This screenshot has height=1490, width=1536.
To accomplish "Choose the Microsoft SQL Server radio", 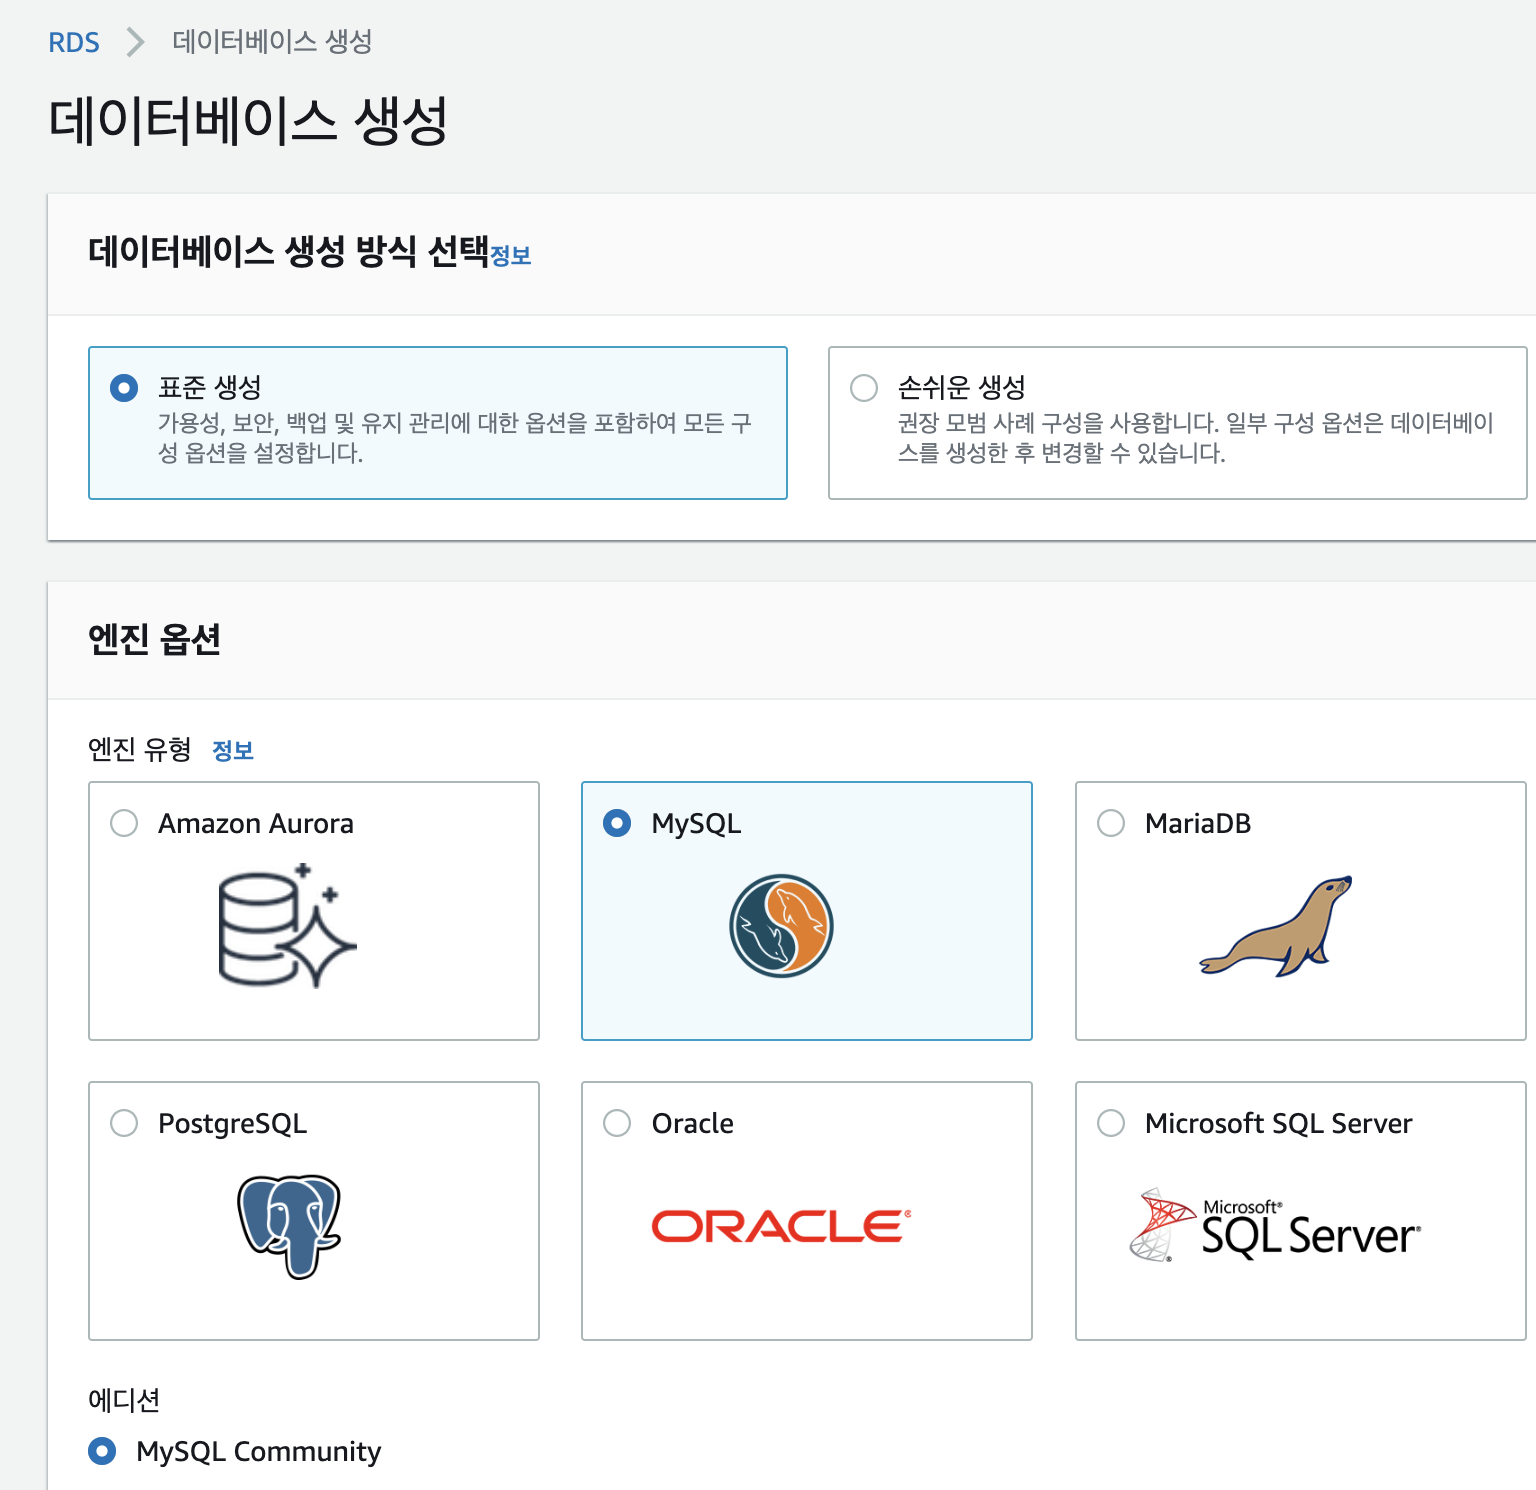I will point(1111,1123).
